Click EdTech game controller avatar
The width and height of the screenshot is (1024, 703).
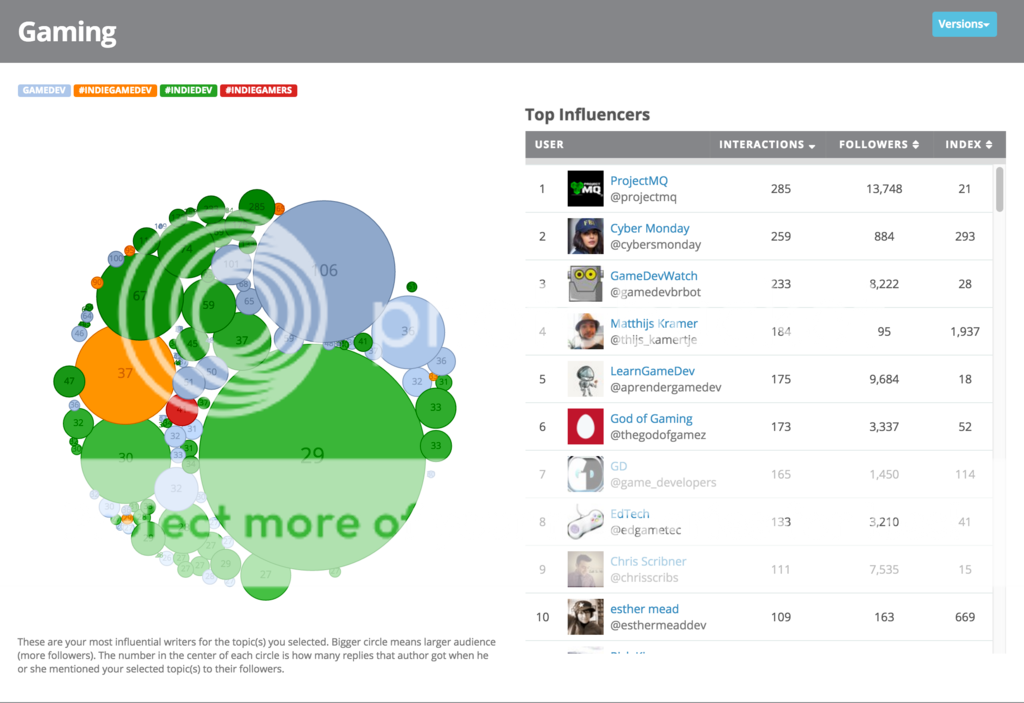pos(585,522)
